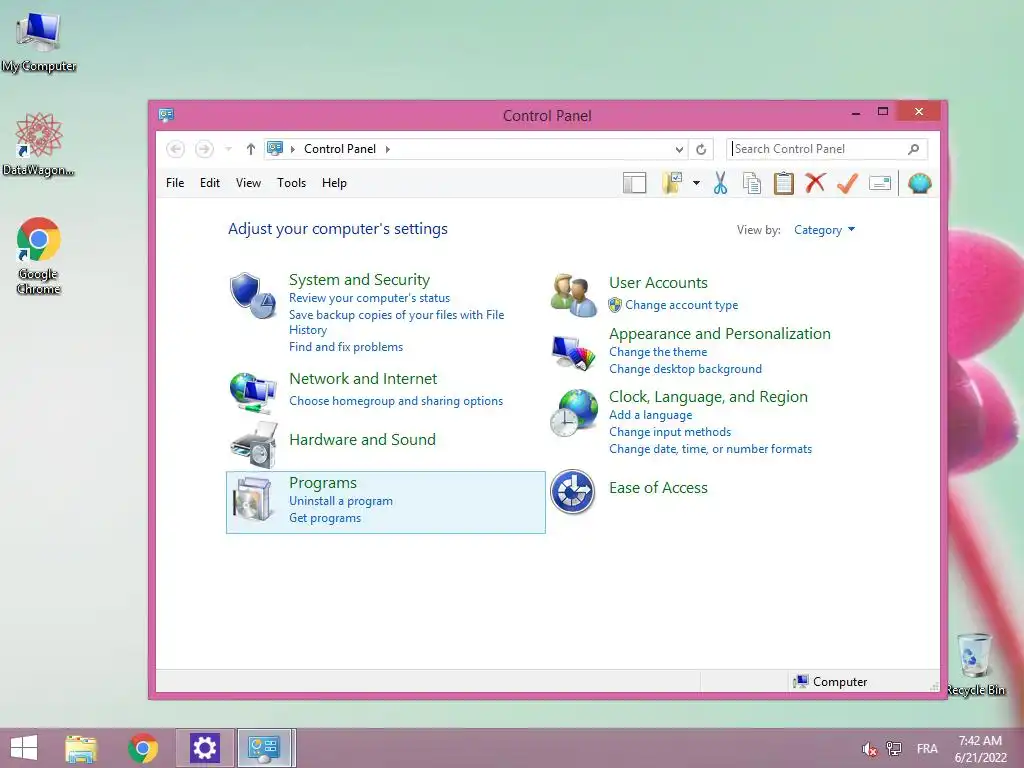Open Clock, Language, and Region category

tap(708, 396)
